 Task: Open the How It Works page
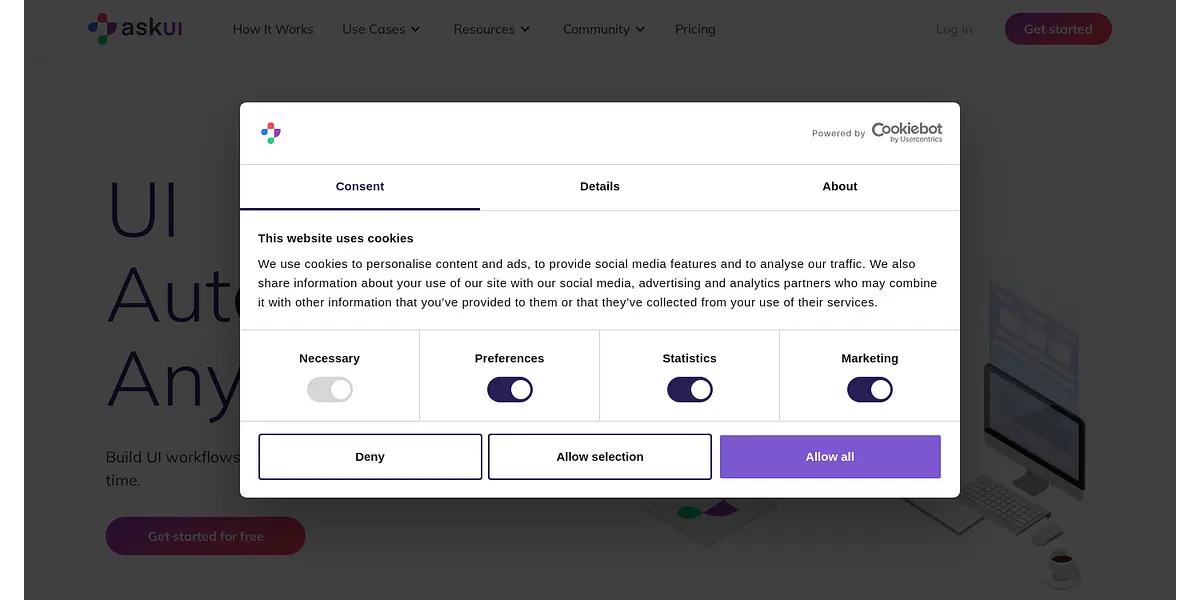point(273,30)
